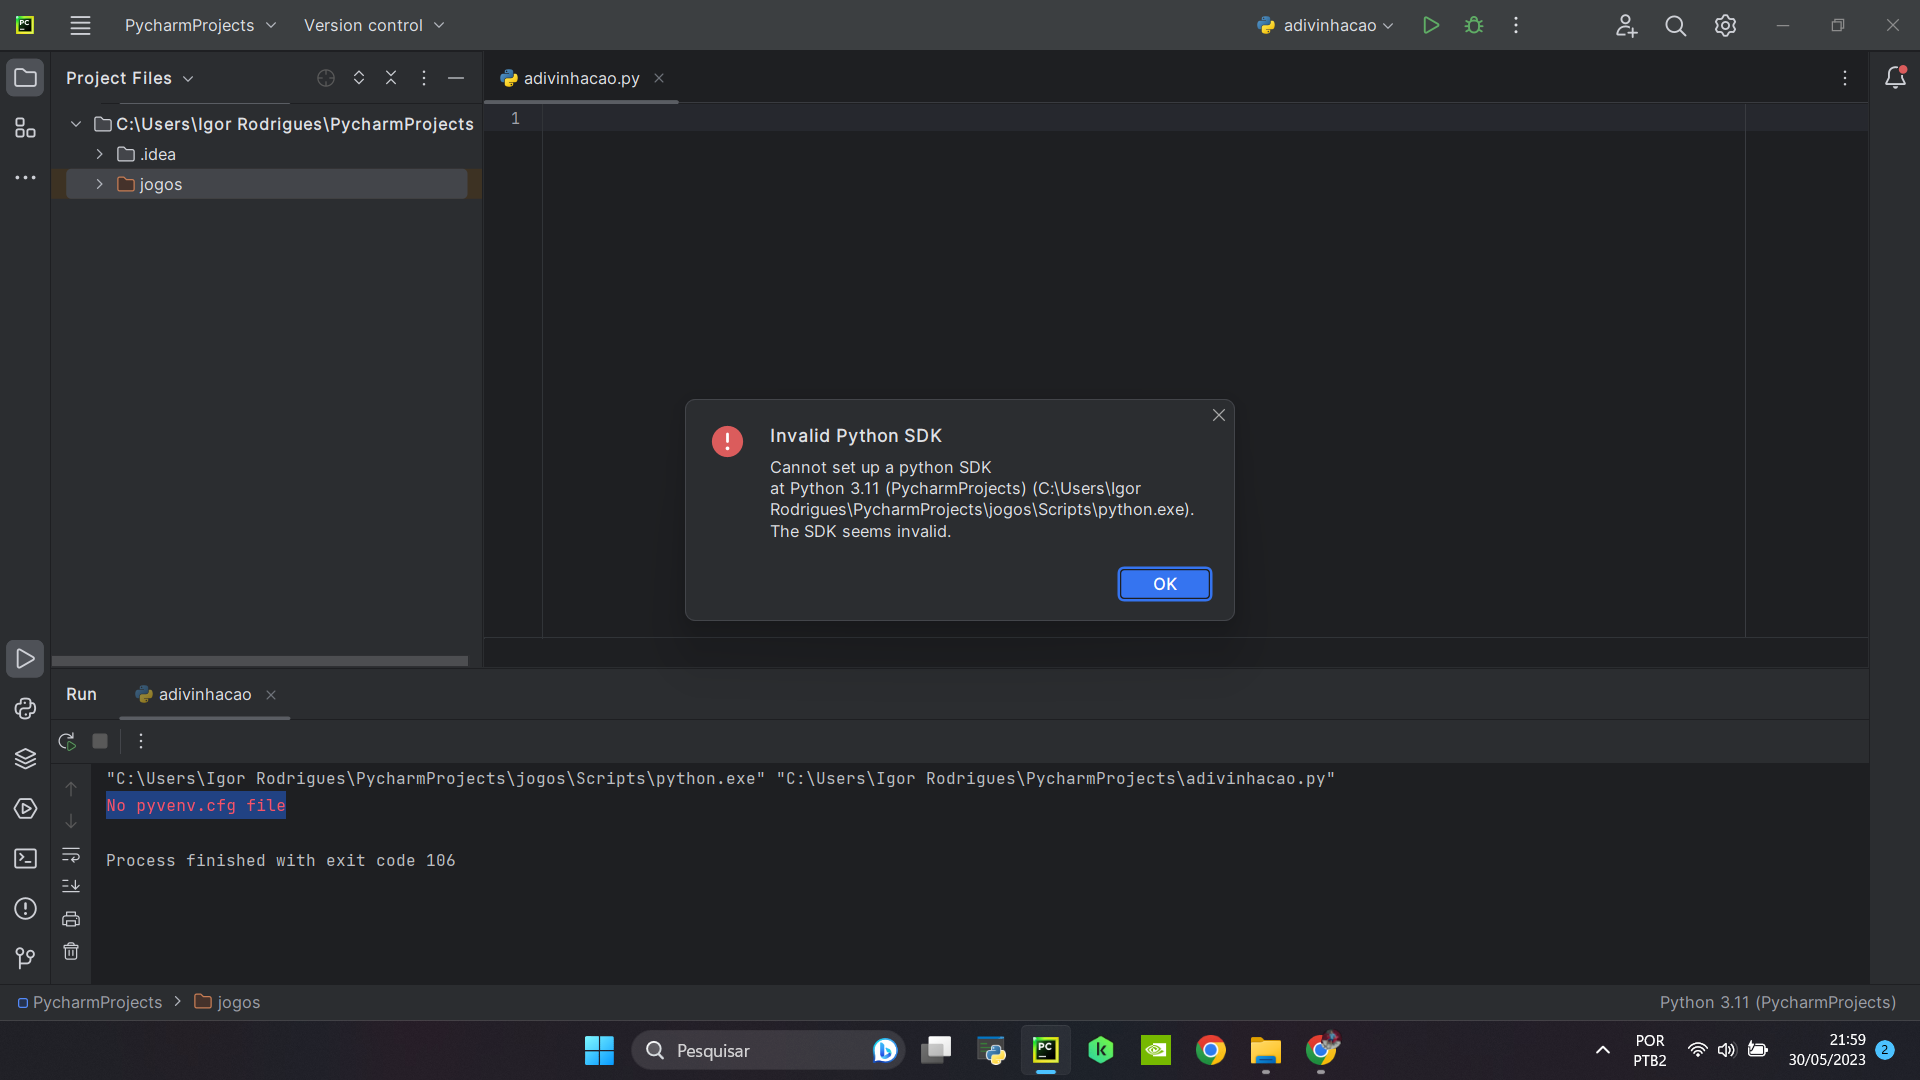The width and height of the screenshot is (1920, 1080).
Task: Open Windows Start menu
Action: coord(599,1050)
